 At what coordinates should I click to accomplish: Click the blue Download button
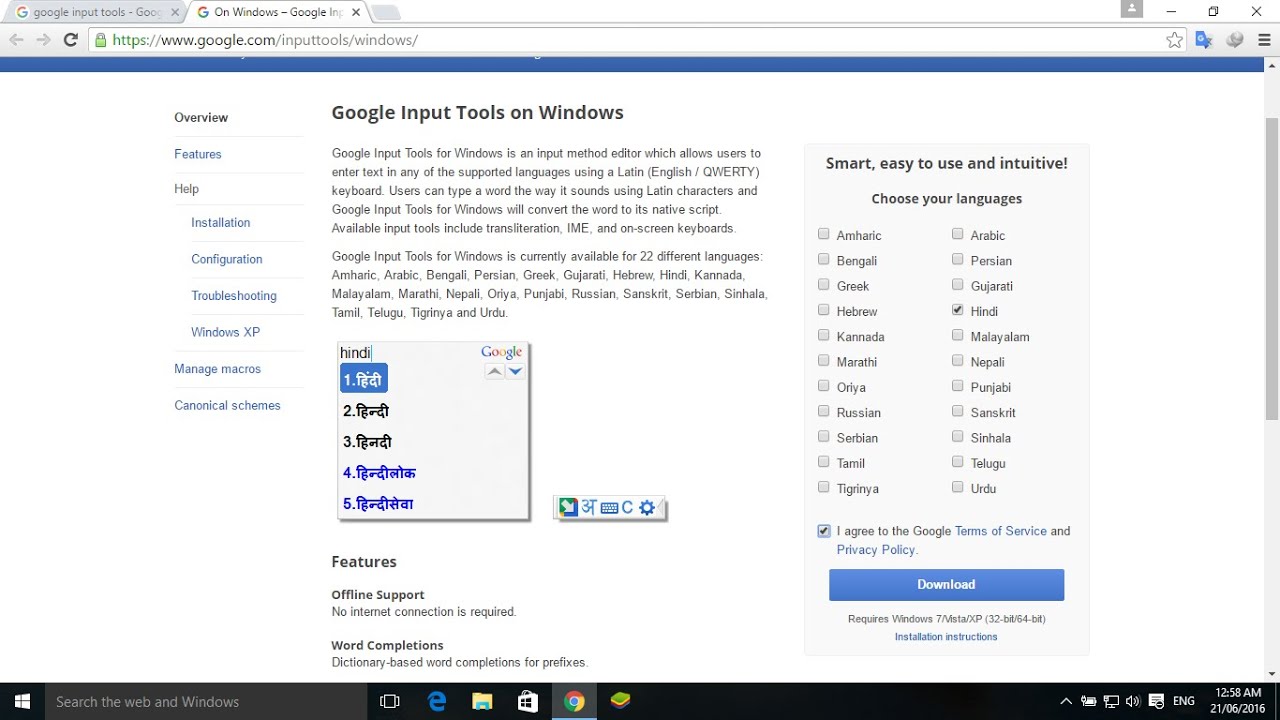[x=946, y=585]
